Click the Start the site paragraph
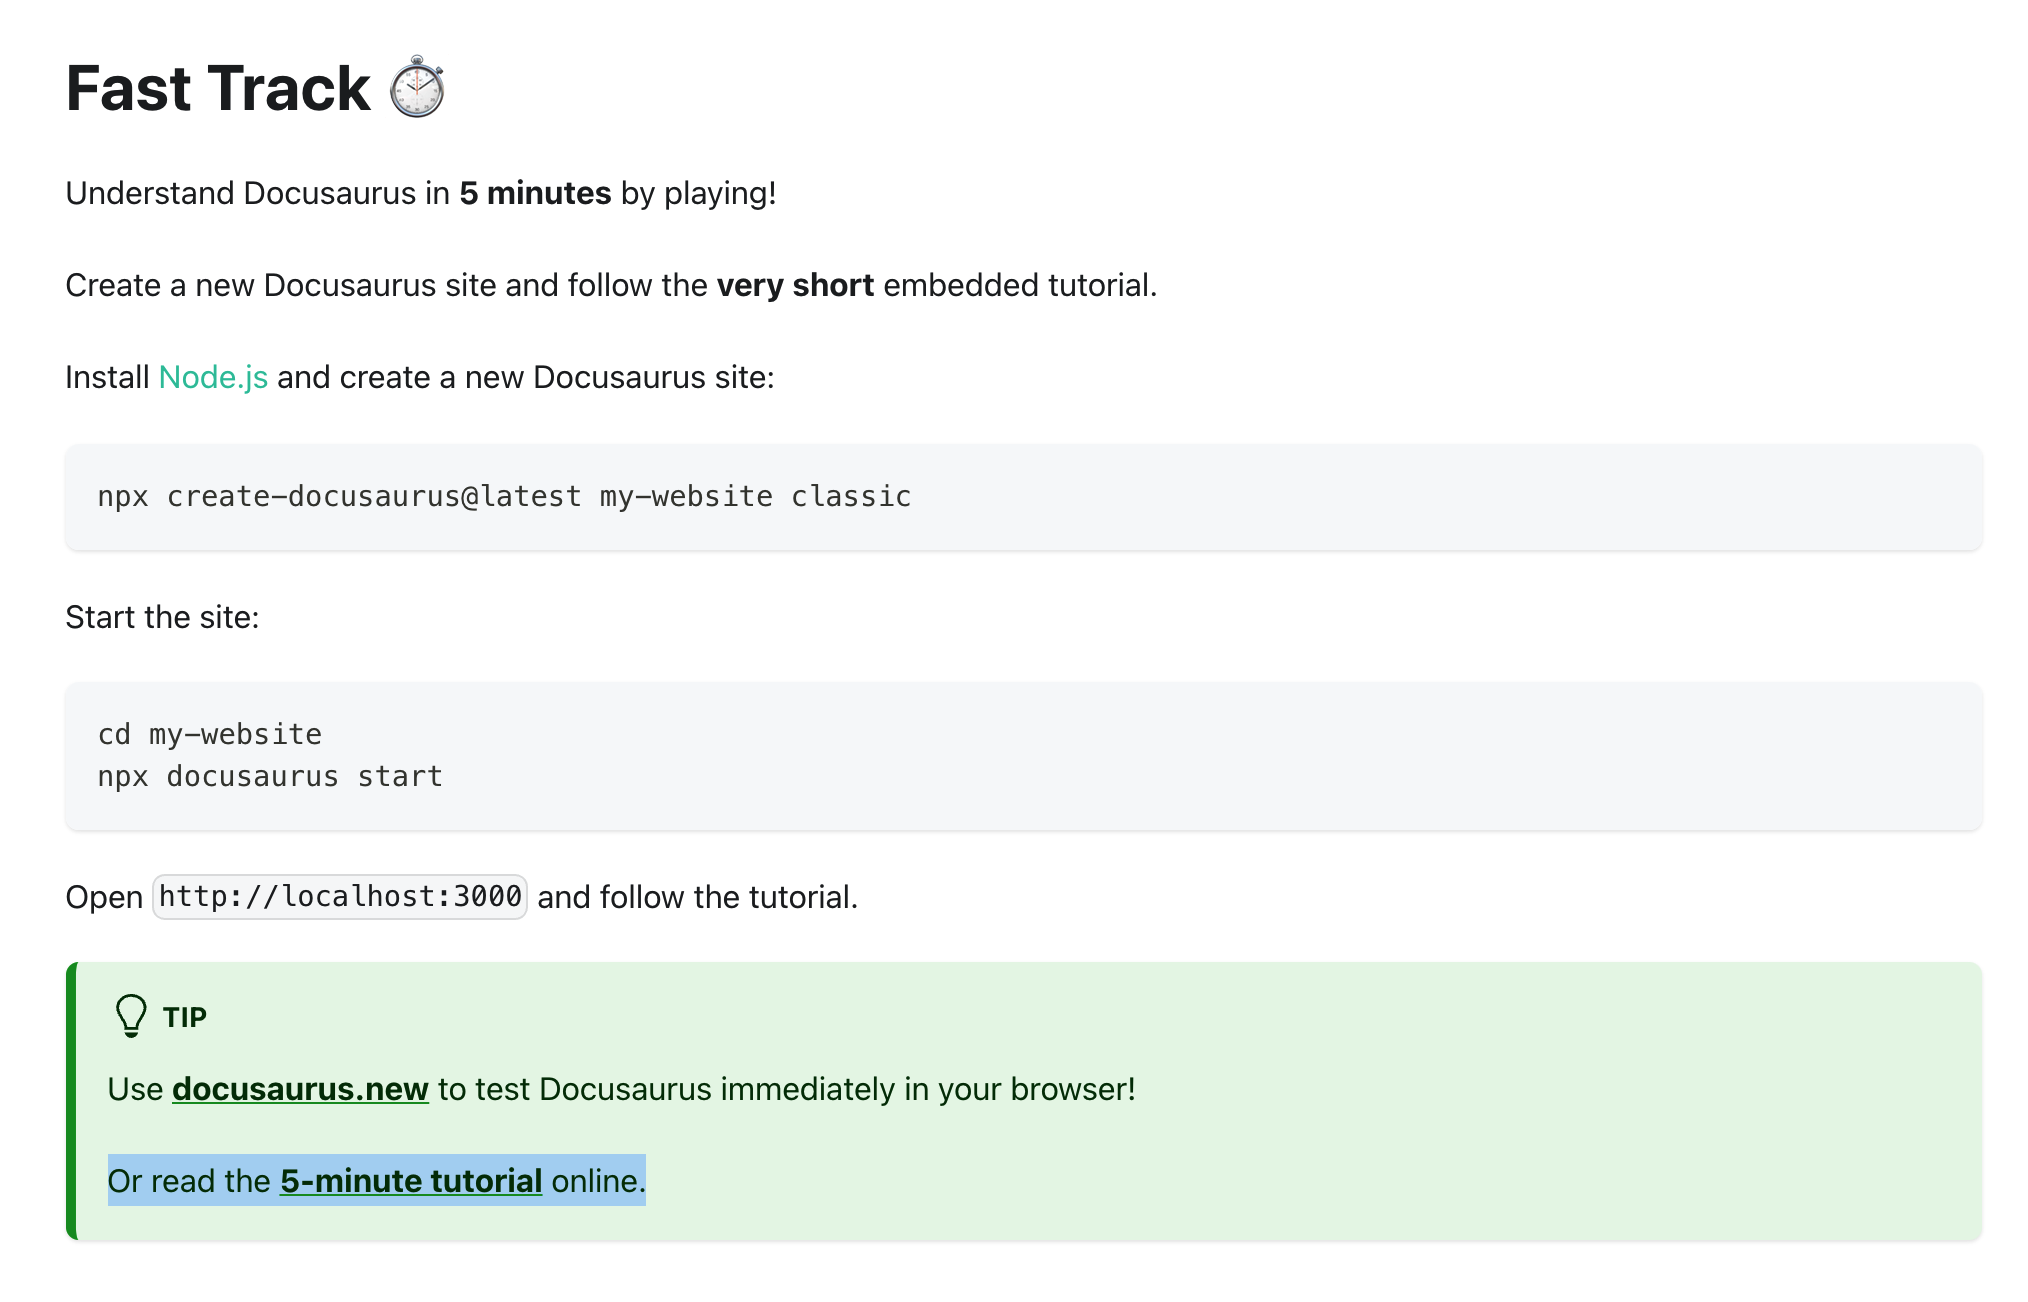The height and width of the screenshot is (1302, 2028). 162,617
